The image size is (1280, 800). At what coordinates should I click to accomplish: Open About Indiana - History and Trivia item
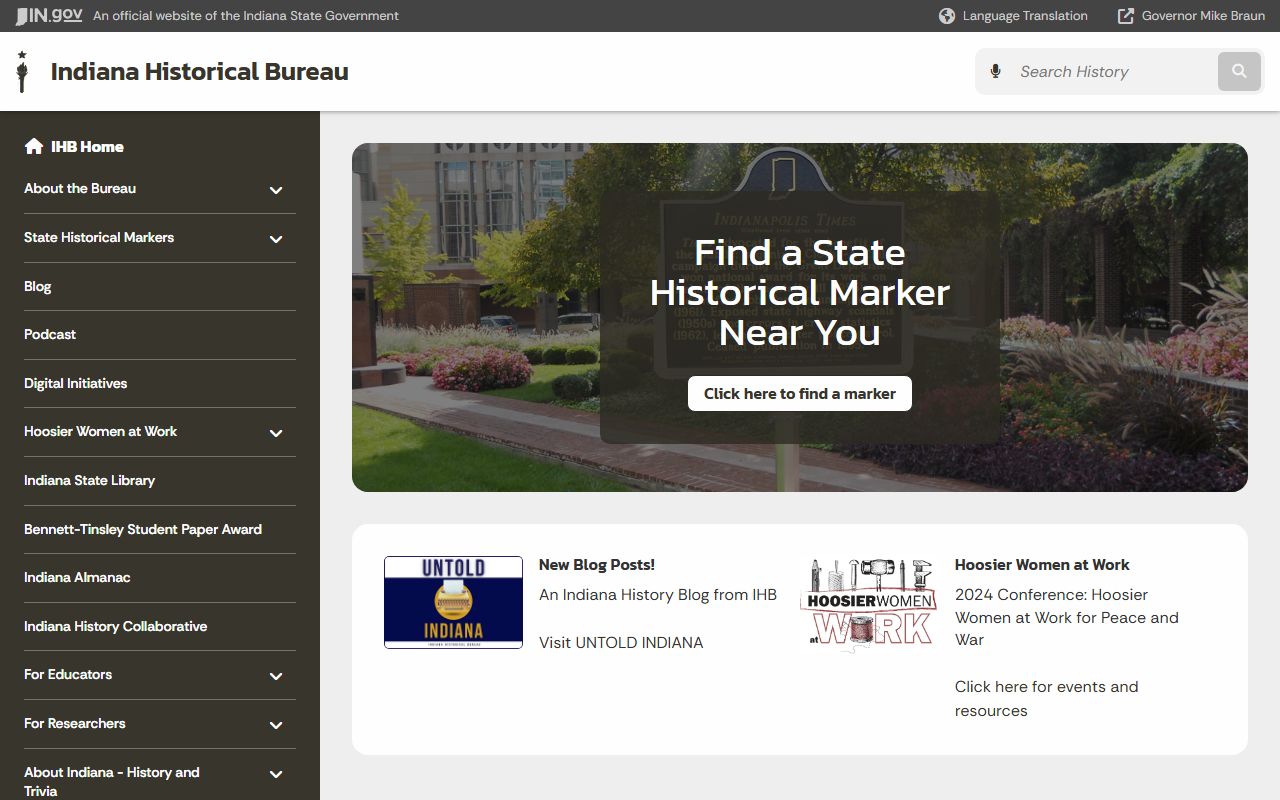[x=112, y=781]
